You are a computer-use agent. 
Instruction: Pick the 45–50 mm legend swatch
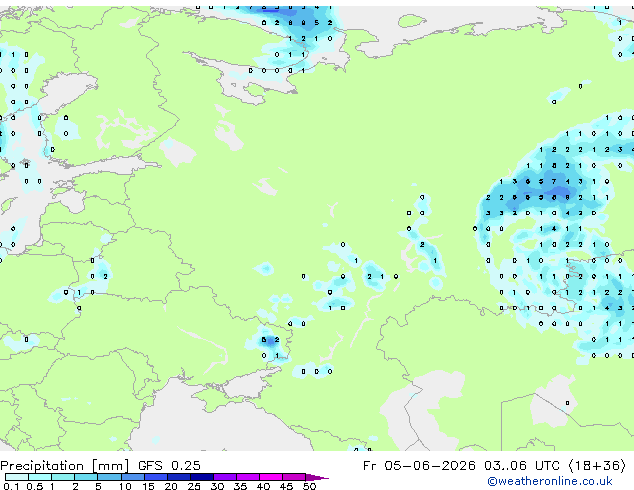294,477
